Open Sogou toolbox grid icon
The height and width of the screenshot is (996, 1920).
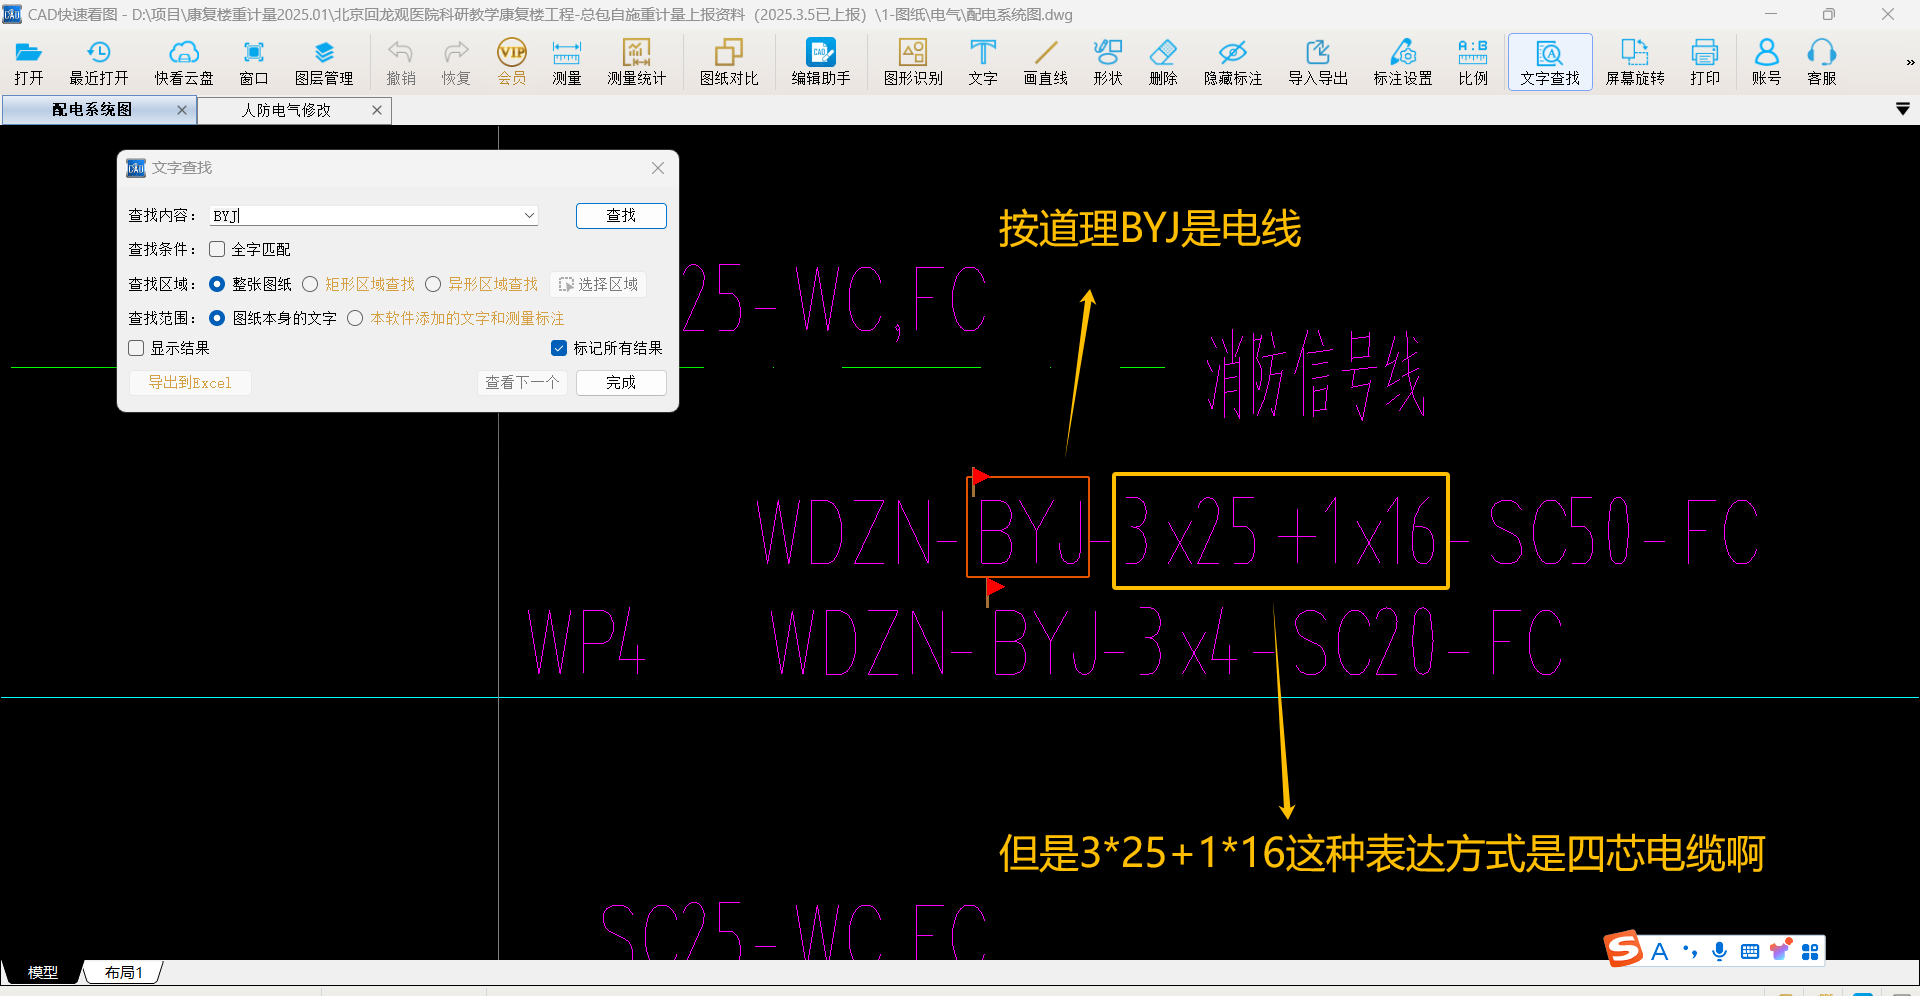(x=1810, y=951)
